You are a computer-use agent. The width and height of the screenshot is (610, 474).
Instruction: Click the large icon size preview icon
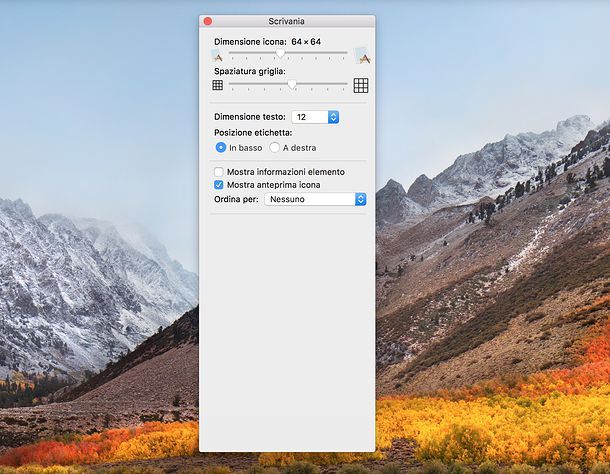(x=361, y=56)
